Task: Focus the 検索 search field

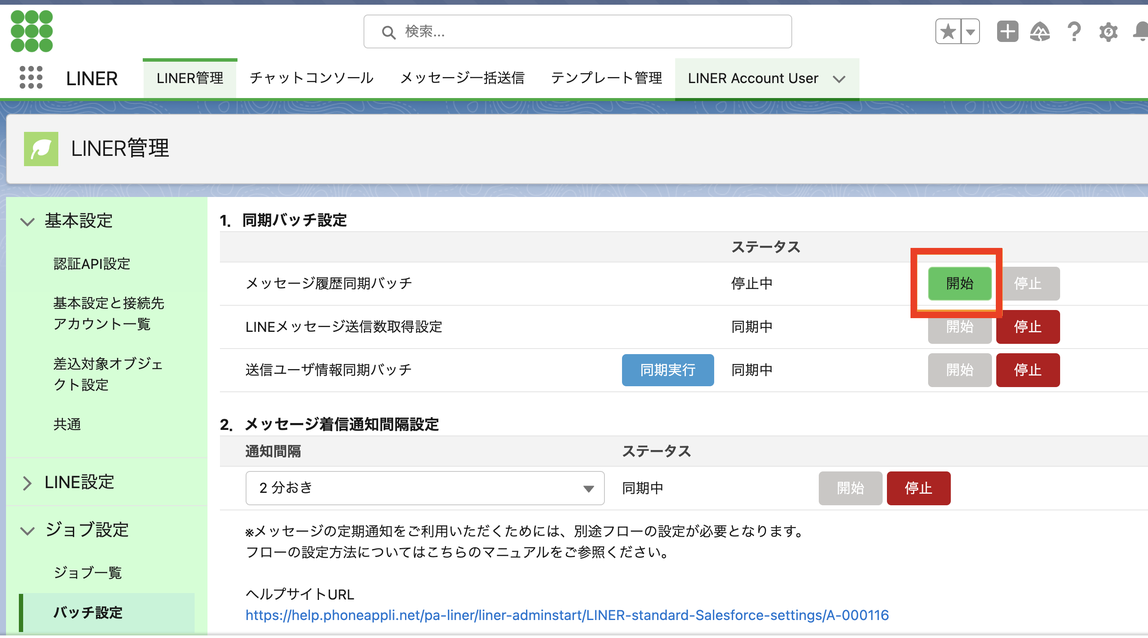Action: click(x=578, y=31)
